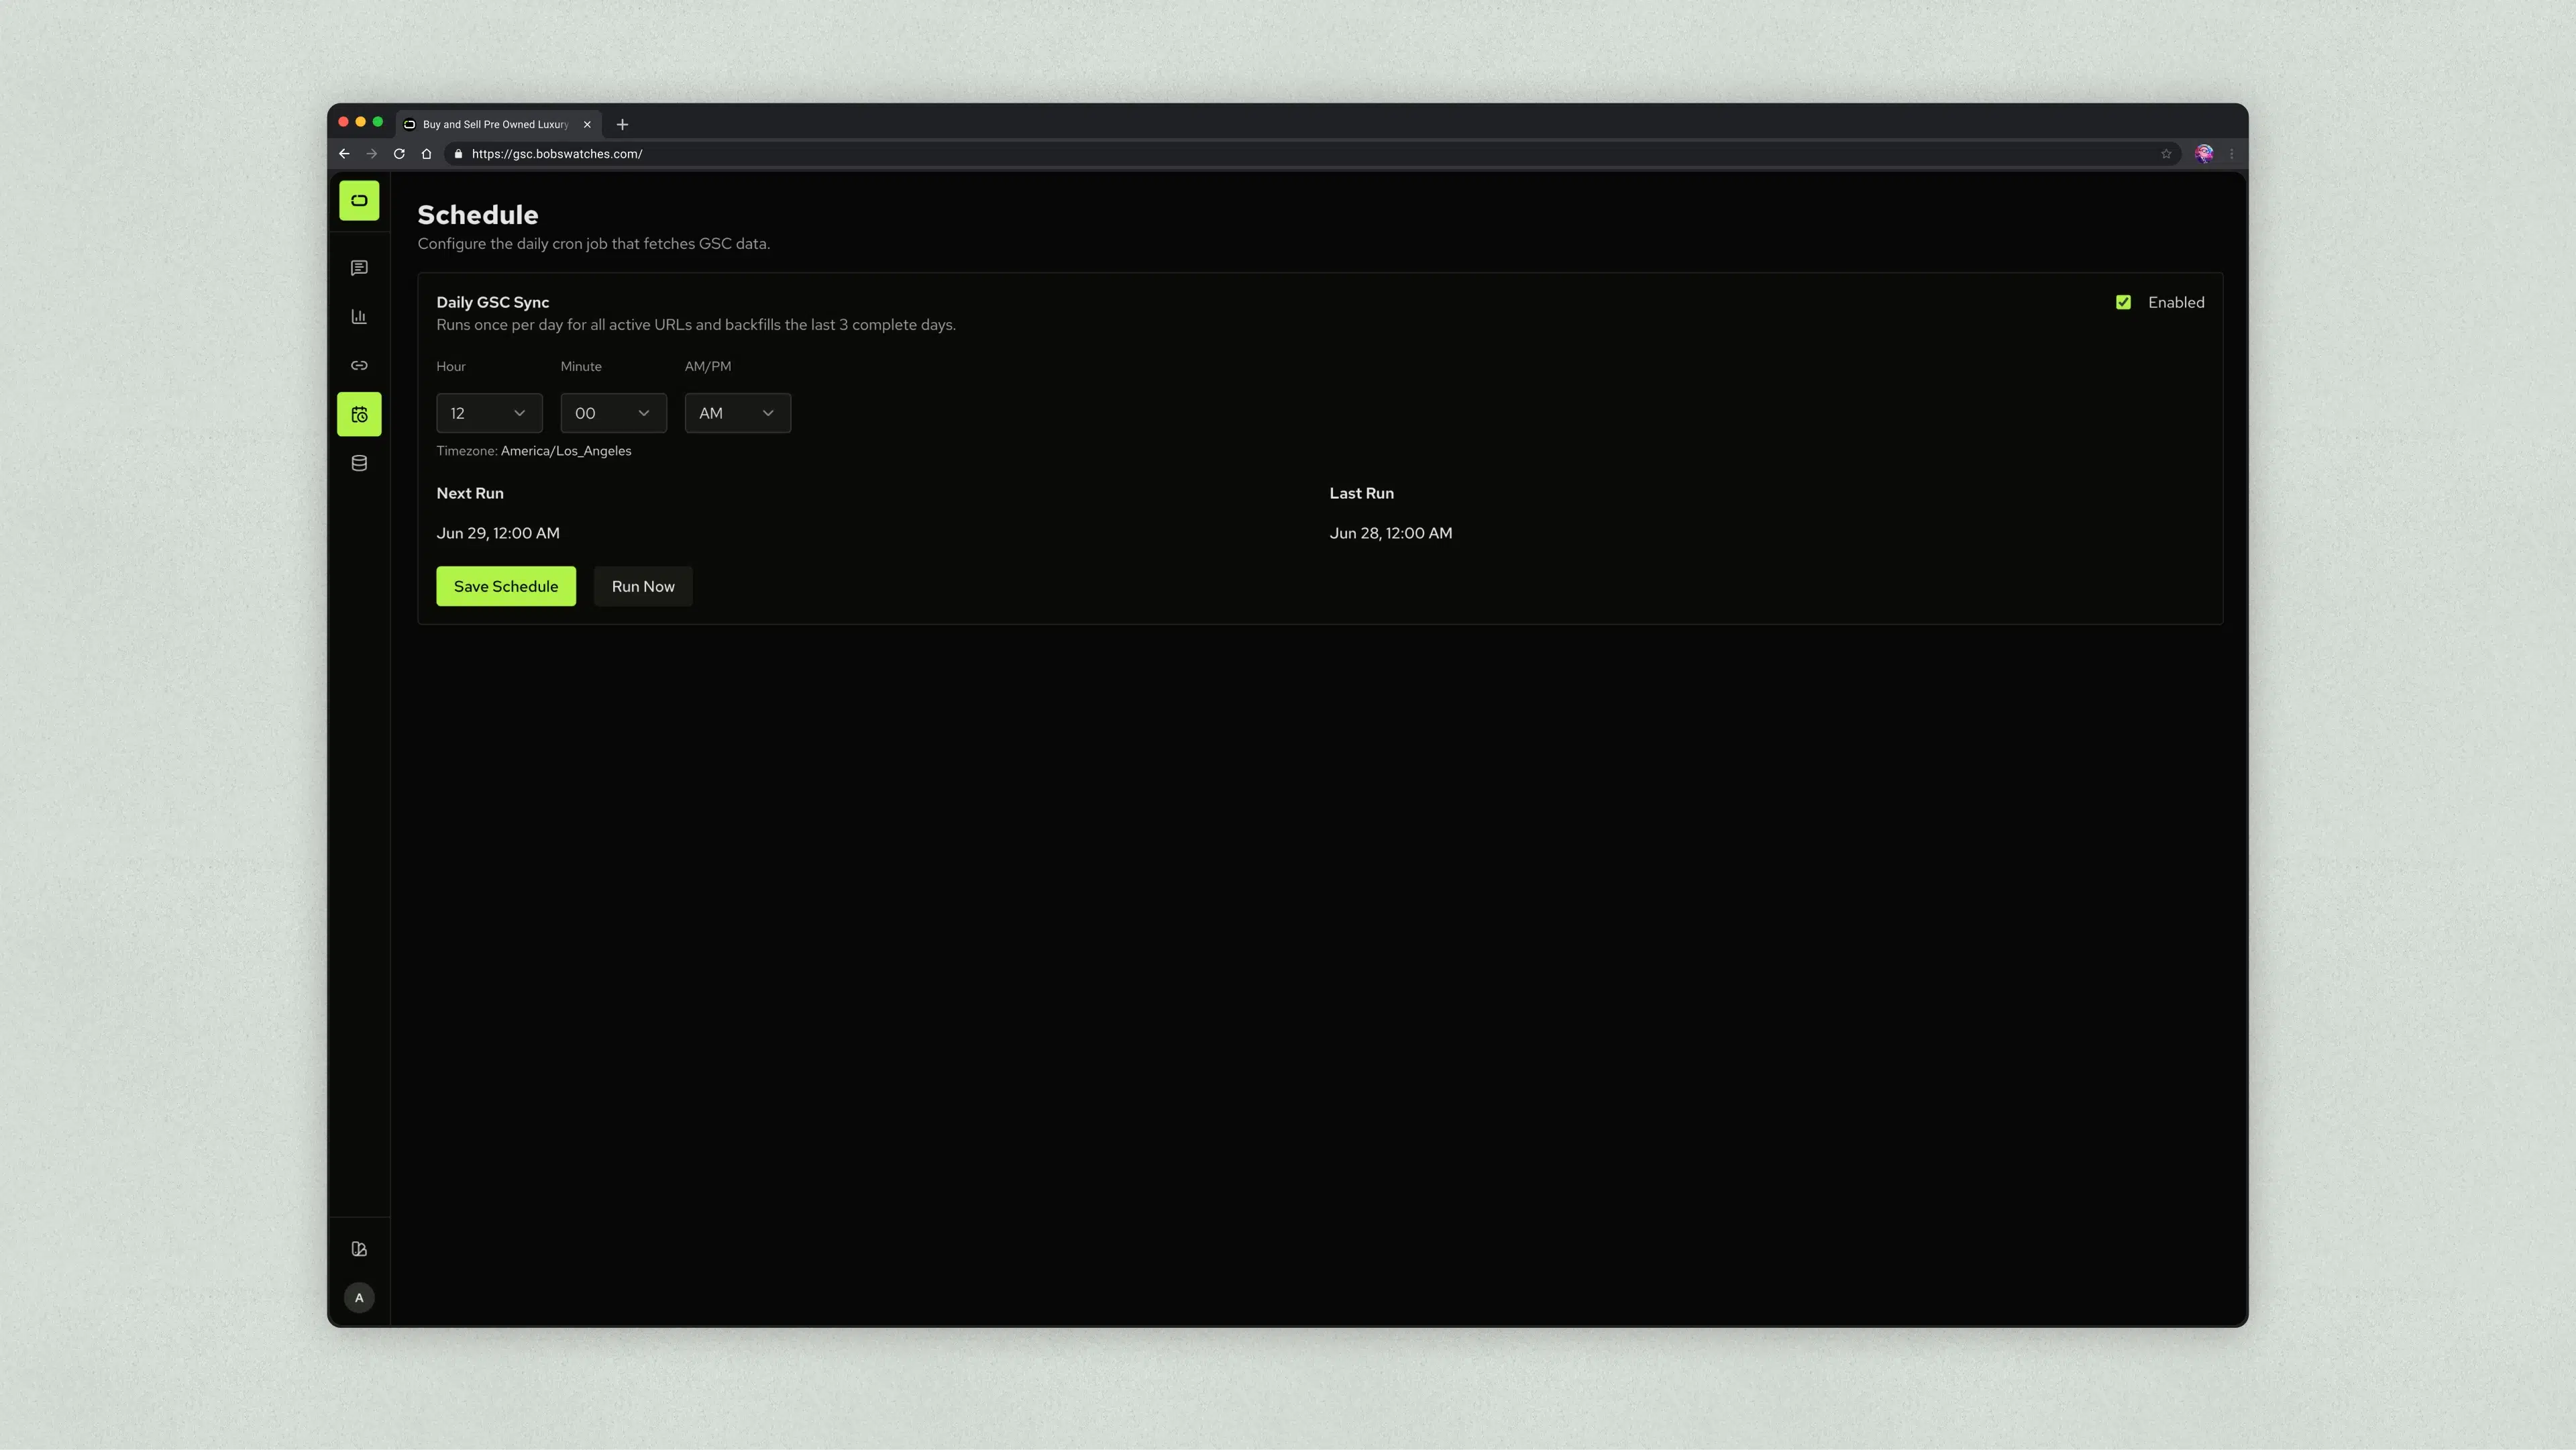Expand the Minute dropdown showing 00
Image resolution: width=2576 pixels, height=1450 pixels.
613,413
